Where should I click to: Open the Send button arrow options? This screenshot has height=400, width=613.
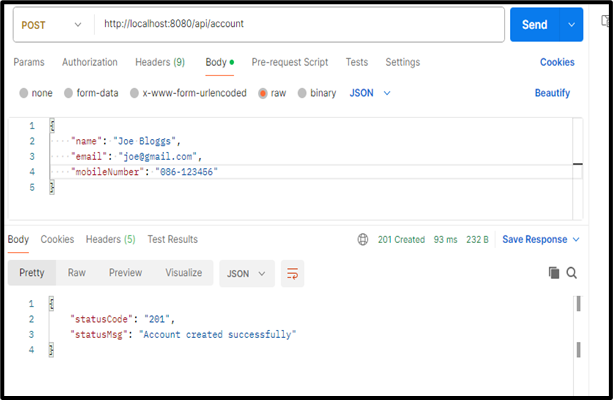pos(572,24)
